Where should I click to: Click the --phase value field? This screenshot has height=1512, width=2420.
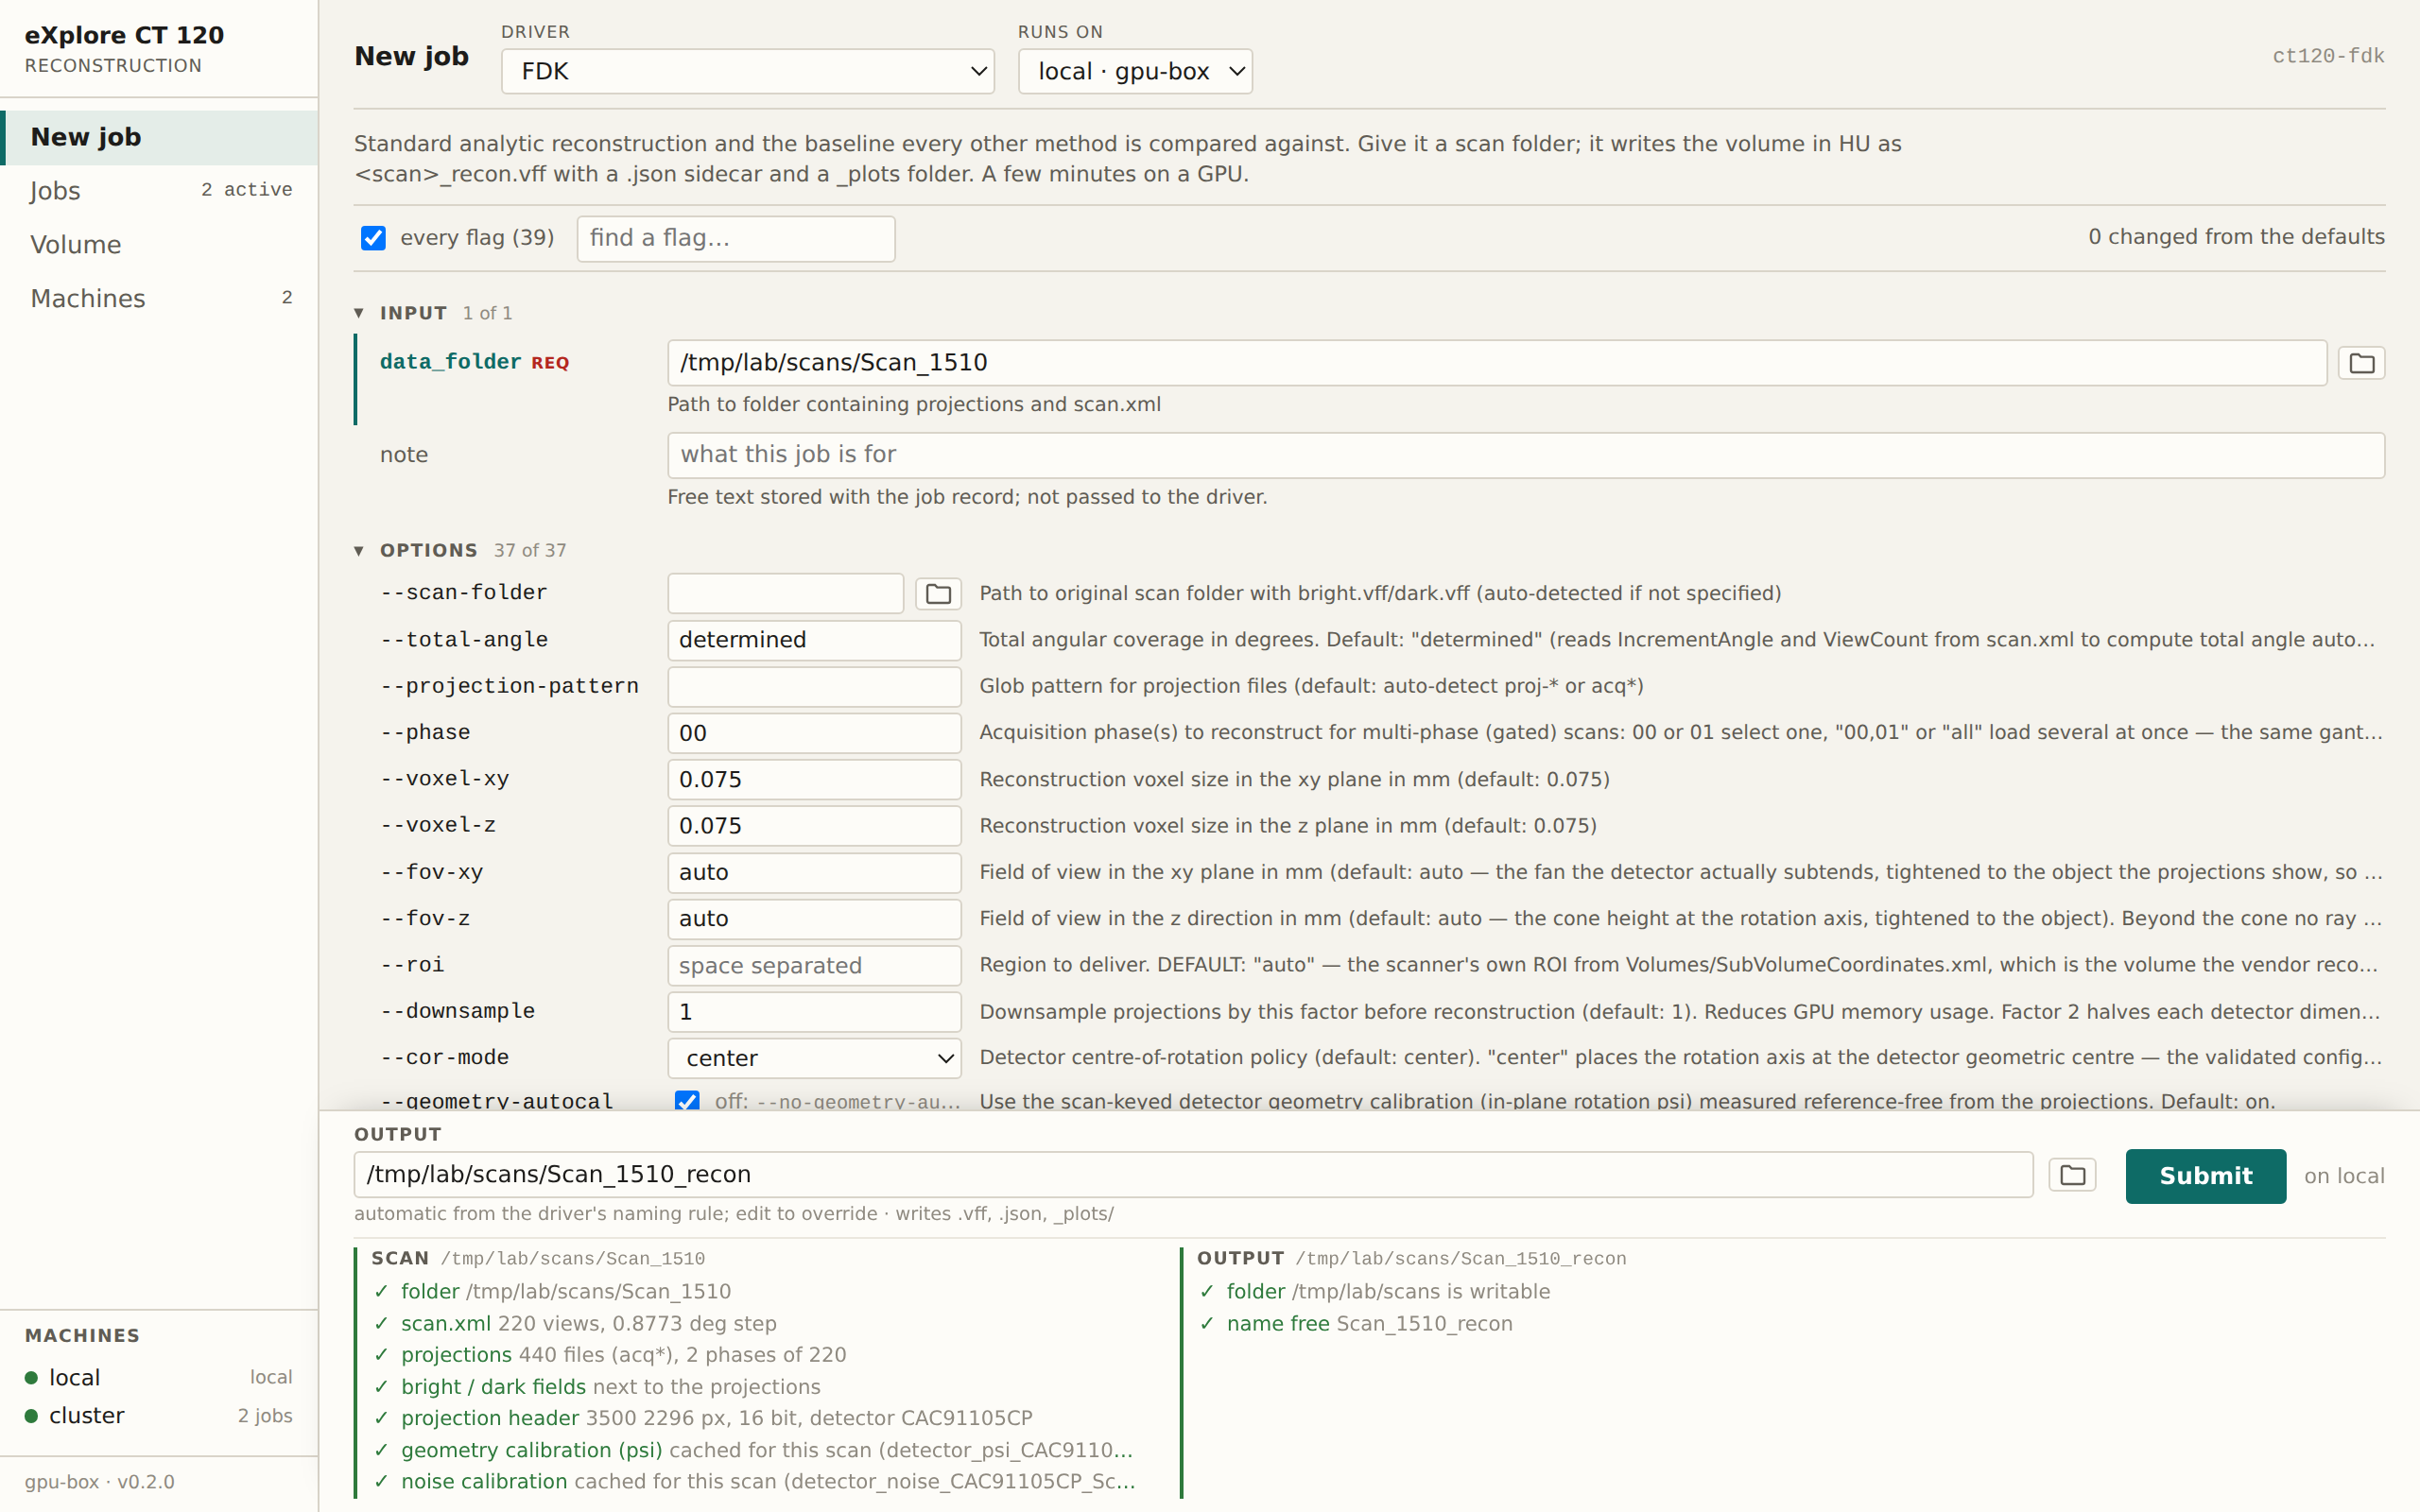coord(814,733)
